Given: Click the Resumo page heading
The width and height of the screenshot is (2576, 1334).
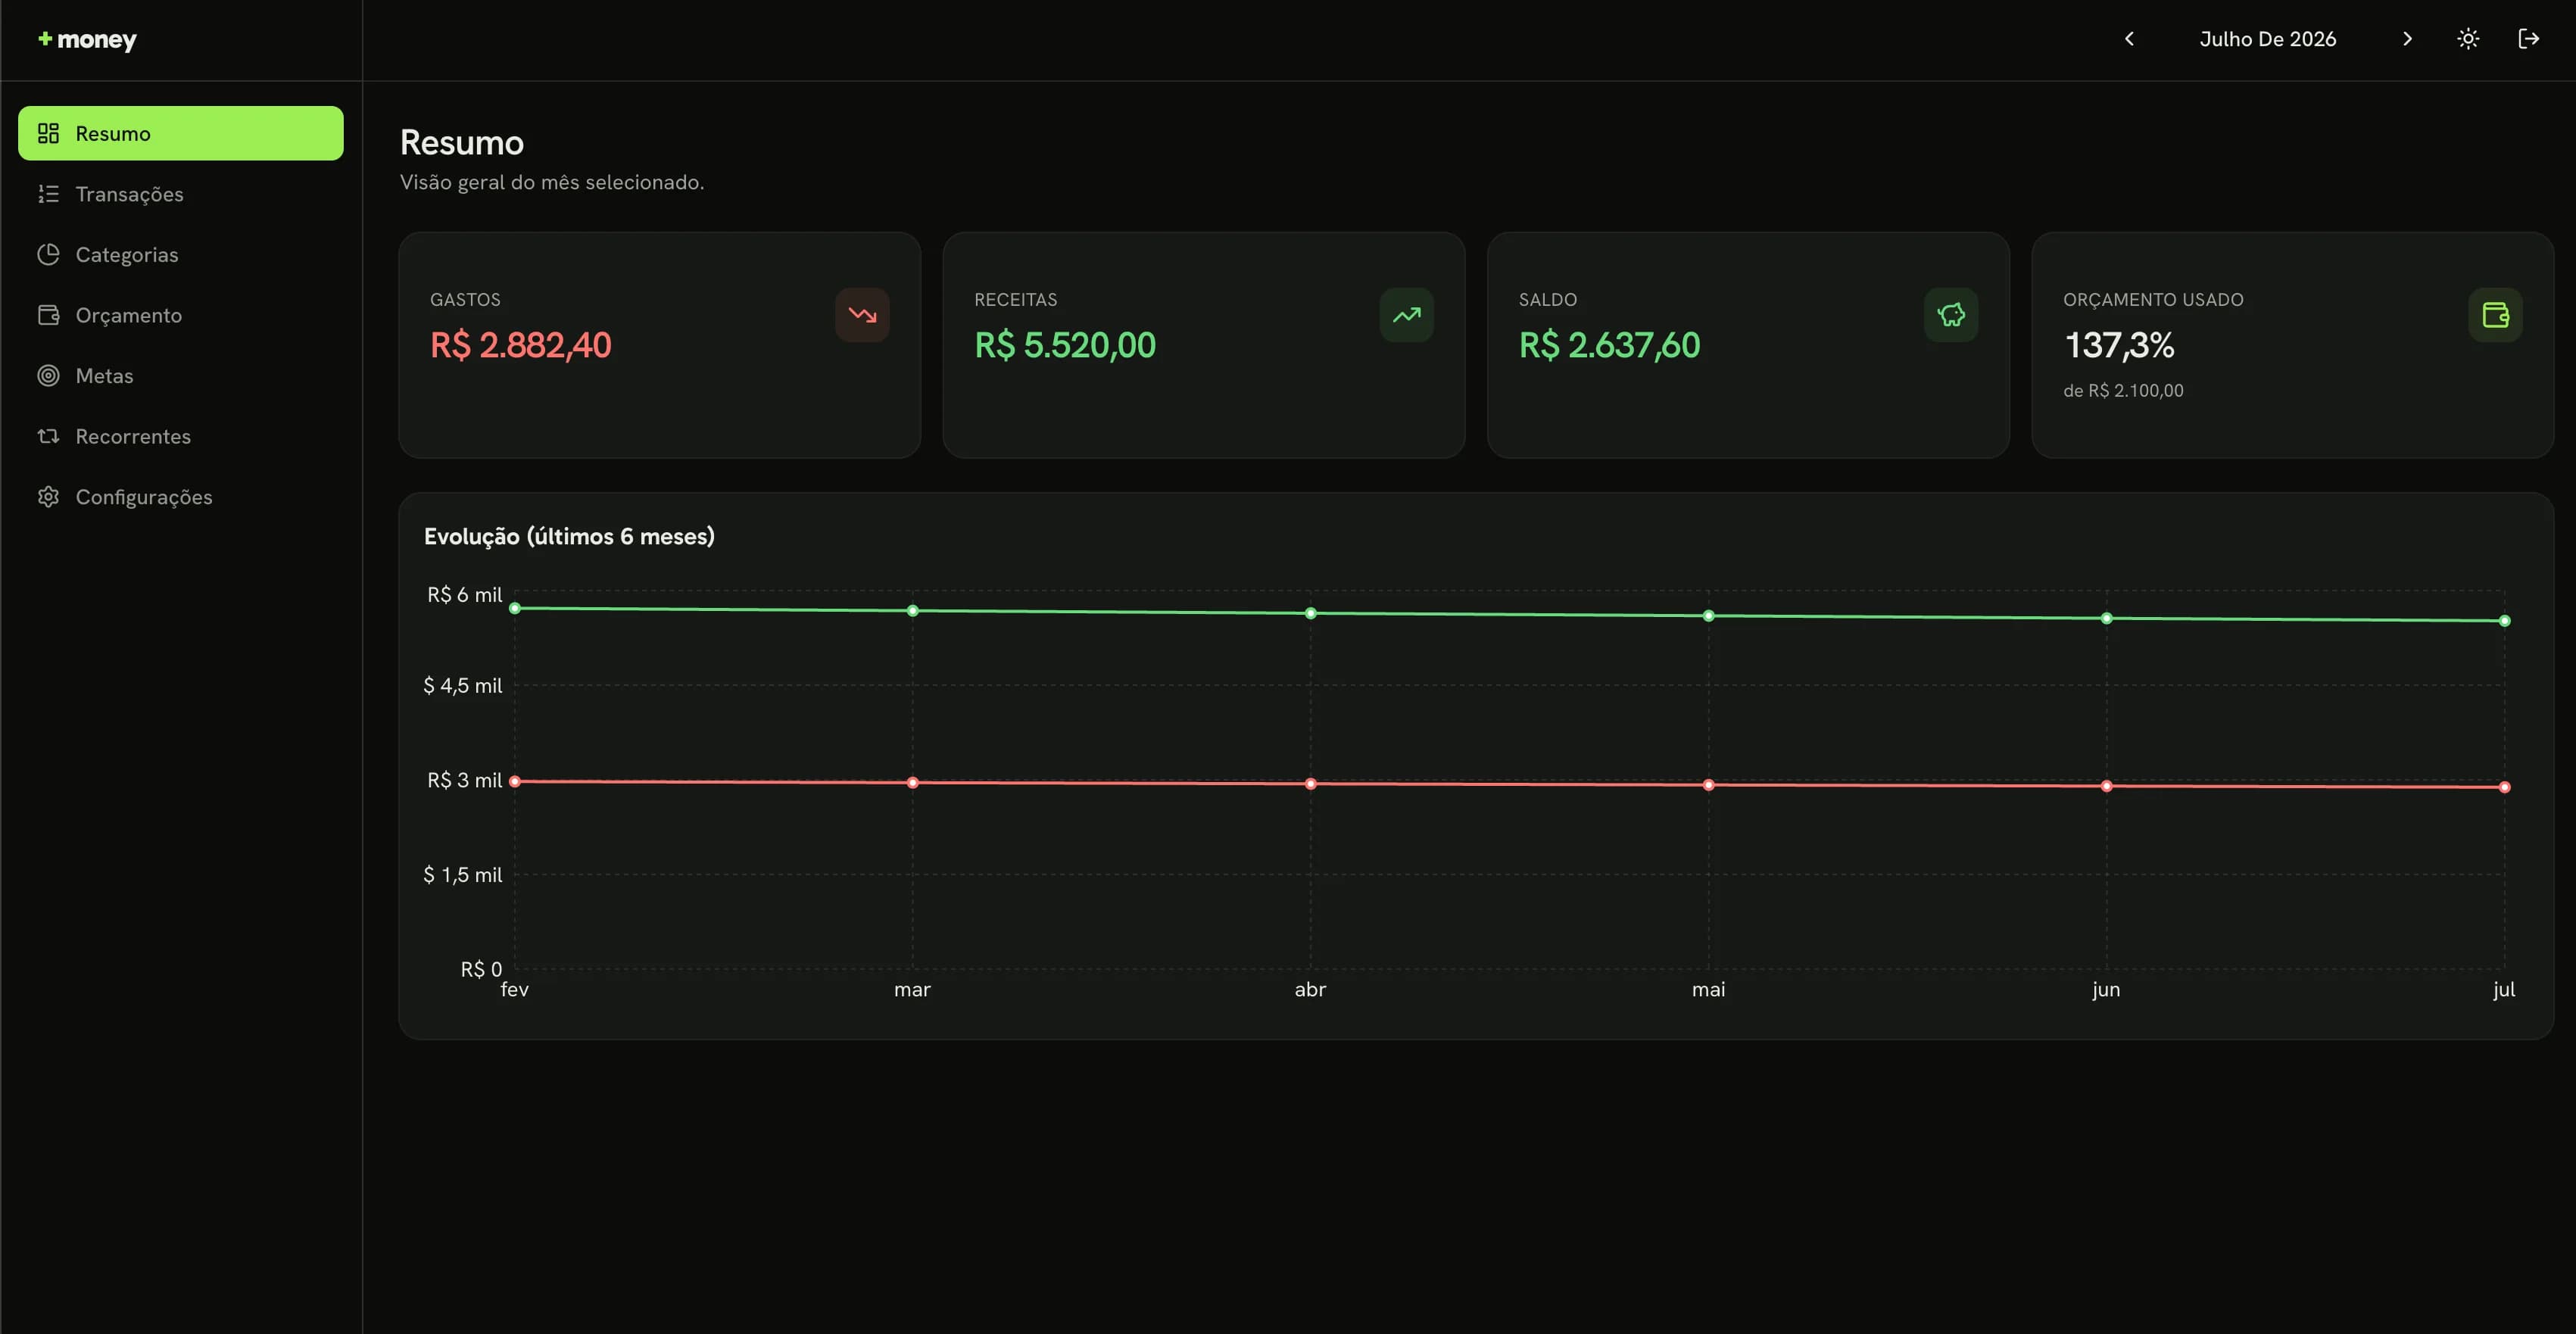Looking at the screenshot, I should coord(461,143).
